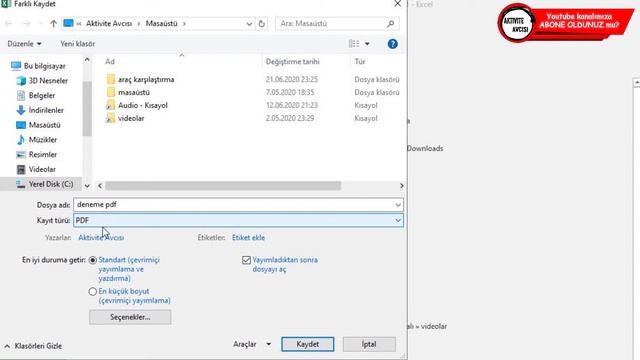Open the view options dropdown arrow

coord(367,44)
